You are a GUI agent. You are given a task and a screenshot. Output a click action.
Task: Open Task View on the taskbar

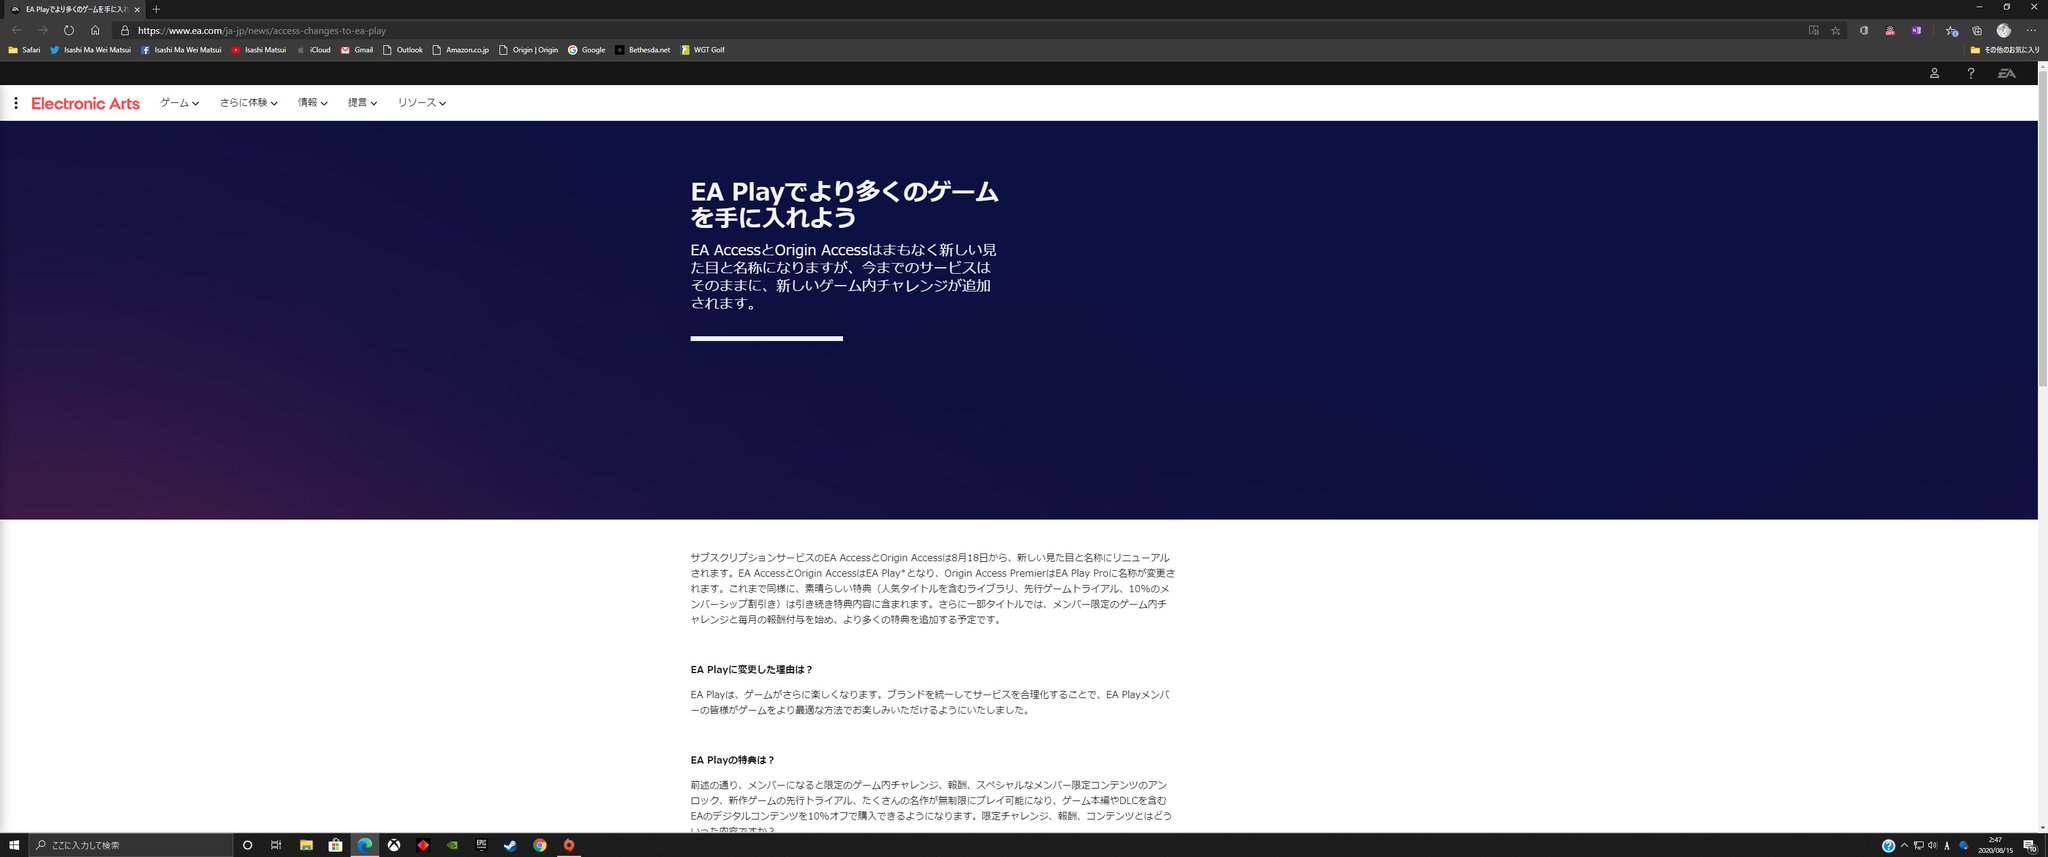276,845
